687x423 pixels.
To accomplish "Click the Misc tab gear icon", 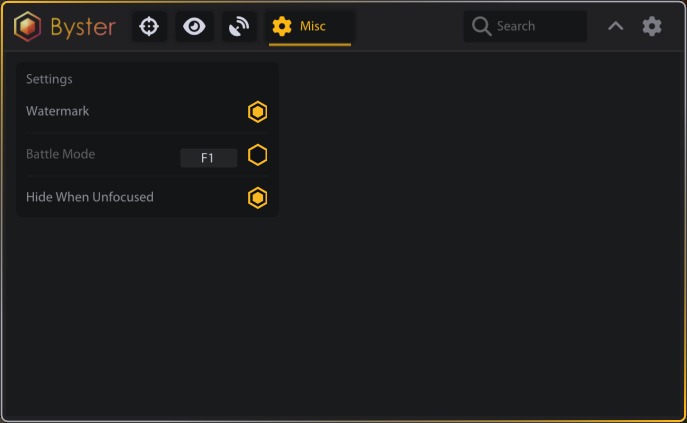I will pos(282,27).
